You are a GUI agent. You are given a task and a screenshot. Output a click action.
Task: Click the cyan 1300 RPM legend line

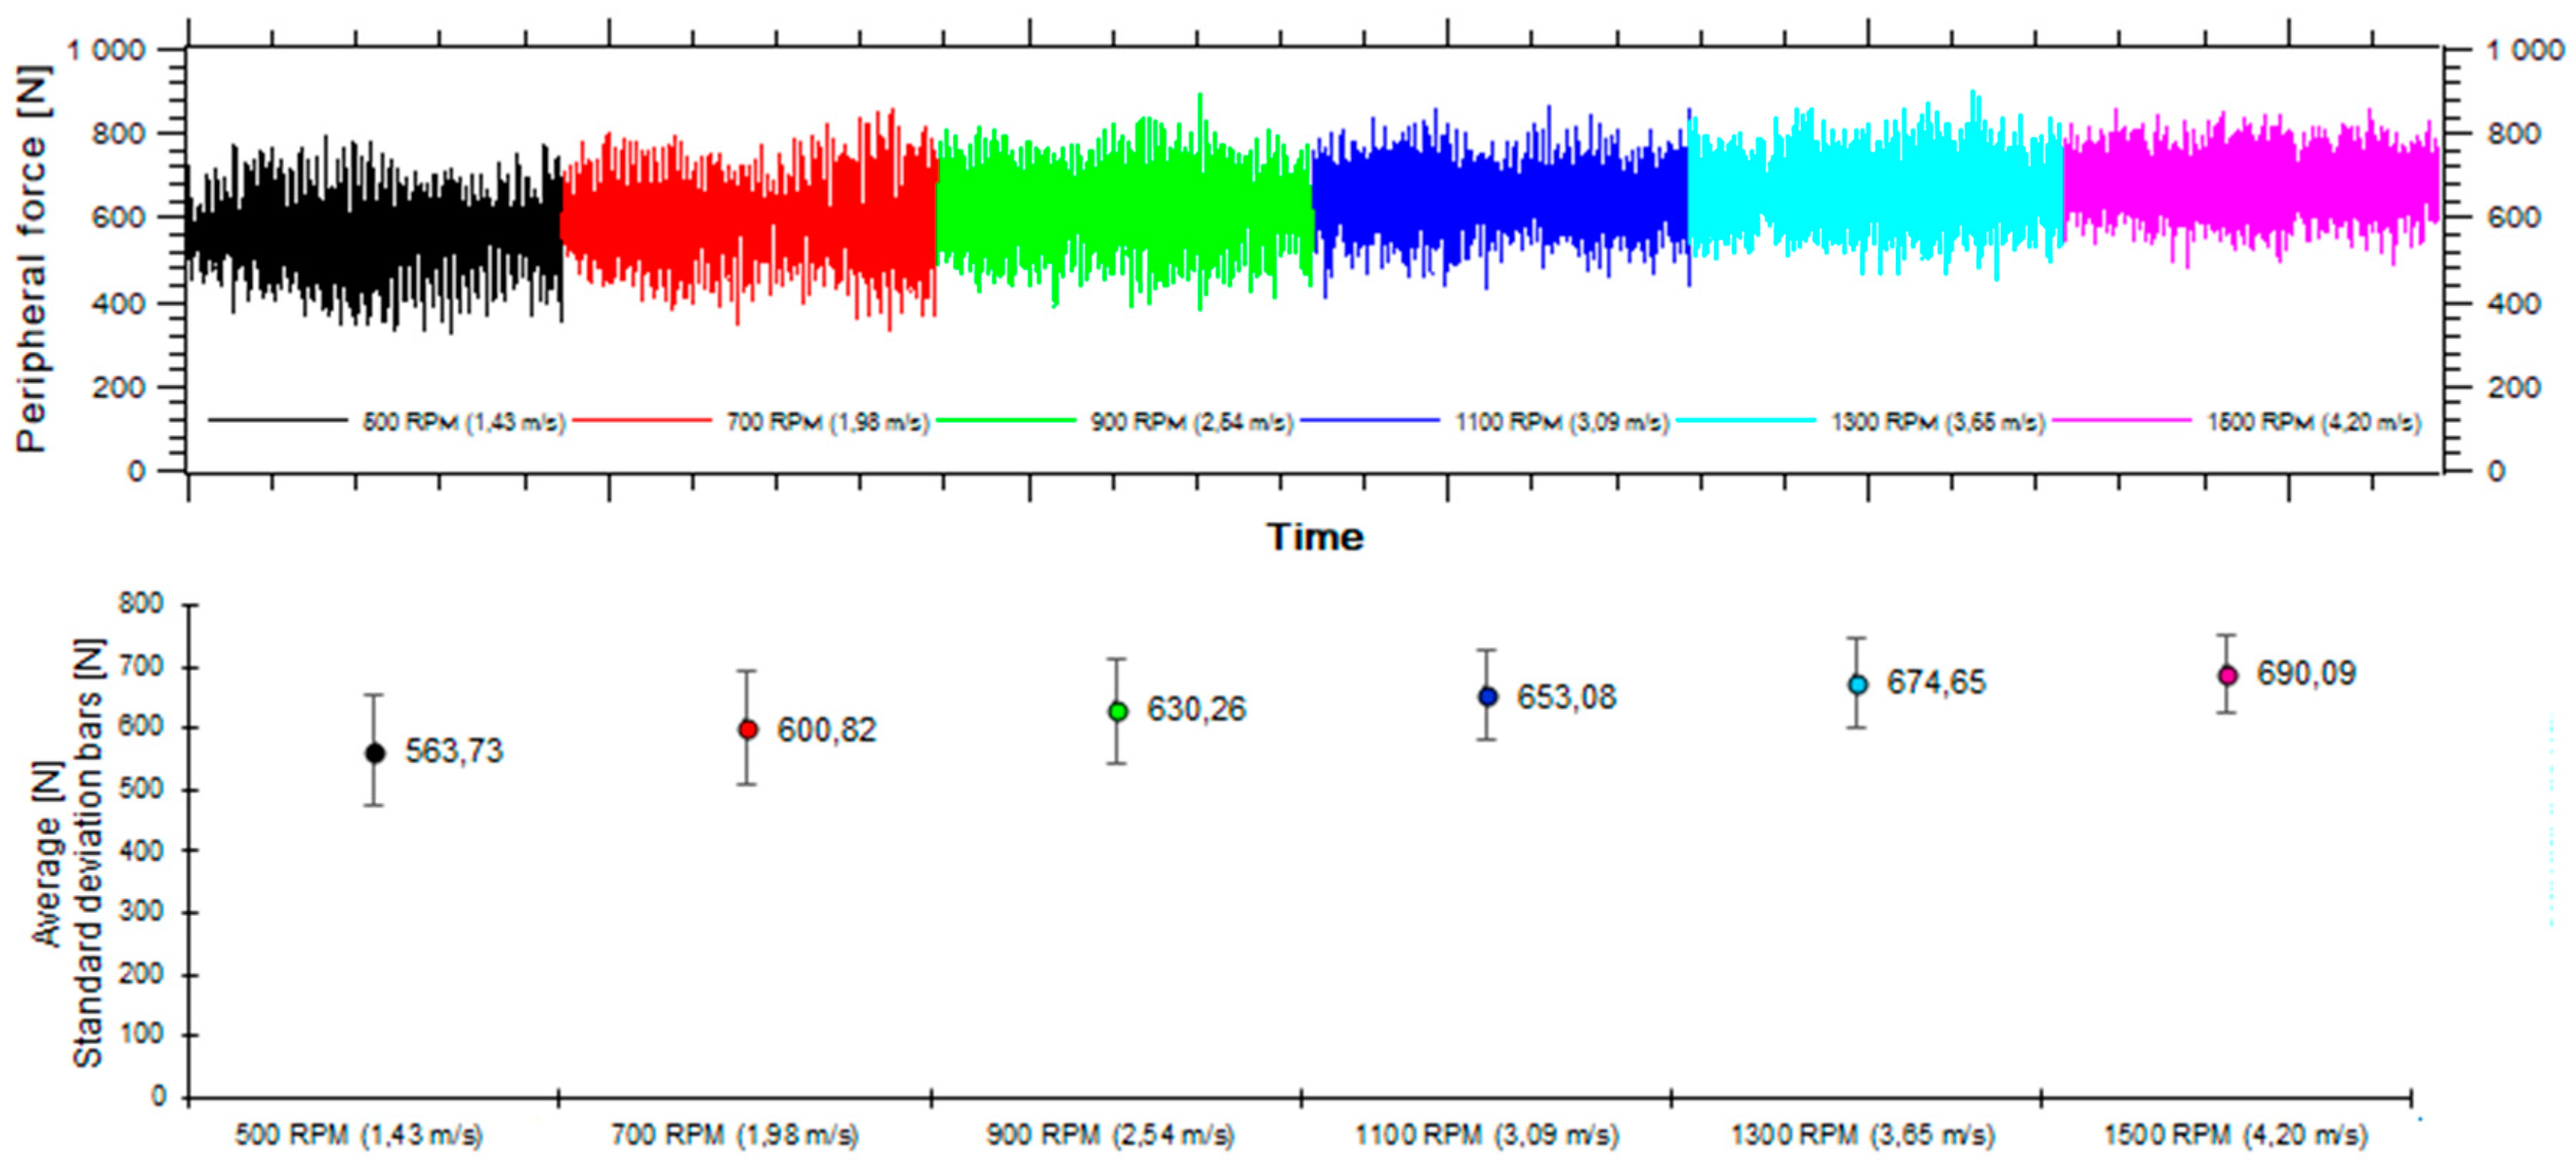point(1746,420)
